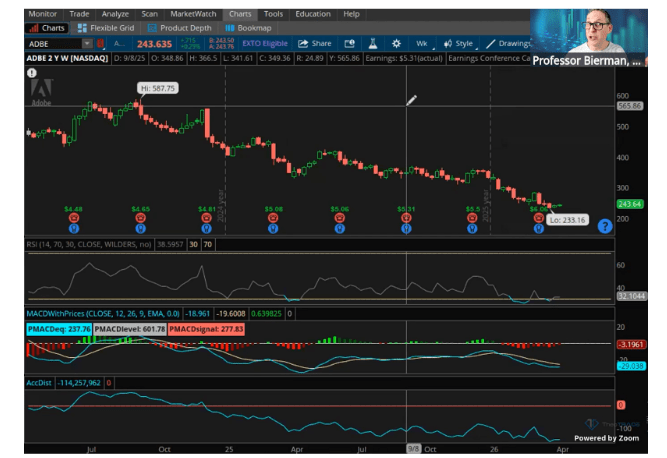The height and width of the screenshot is (458, 667).
Task: Expand the ADBE symbol dropdown arrow
Action: click(x=87, y=43)
